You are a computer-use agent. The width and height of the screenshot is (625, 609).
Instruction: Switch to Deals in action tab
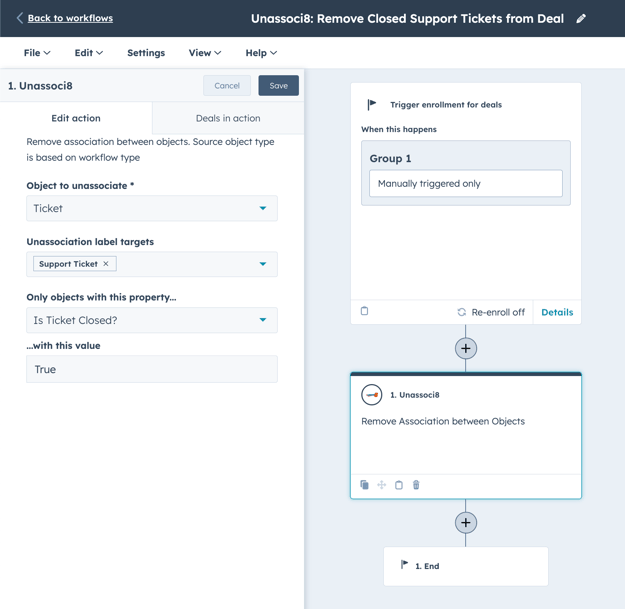(228, 118)
